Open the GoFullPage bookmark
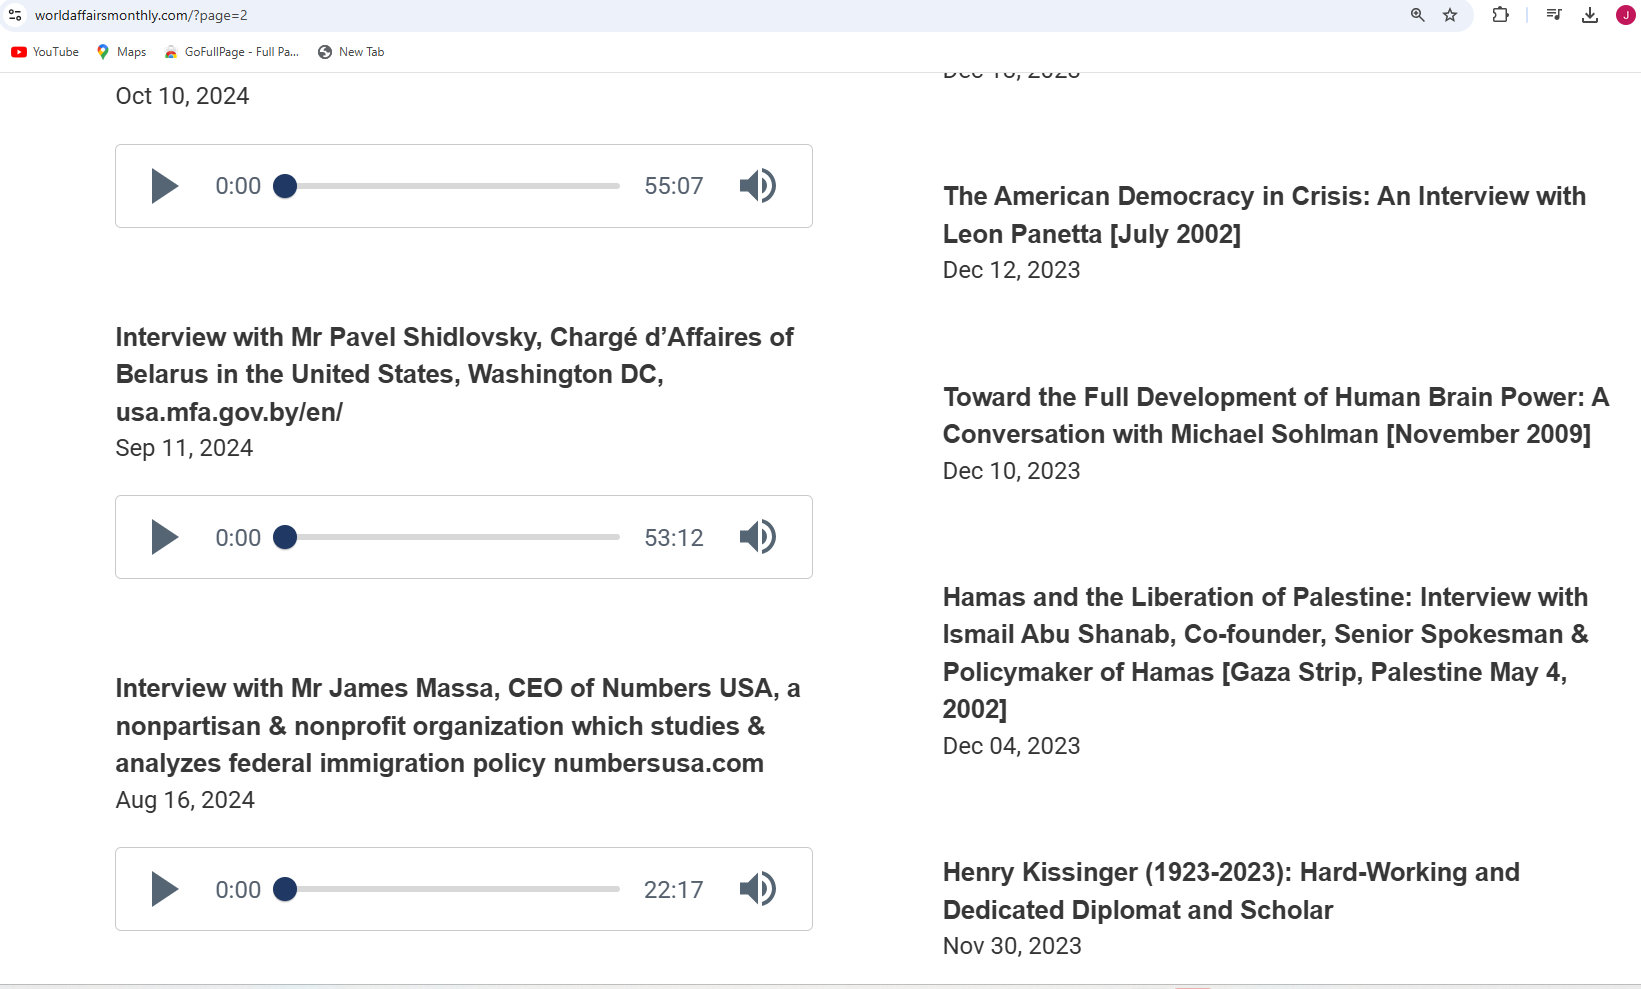The height and width of the screenshot is (989, 1641). [x=232, y=52]
